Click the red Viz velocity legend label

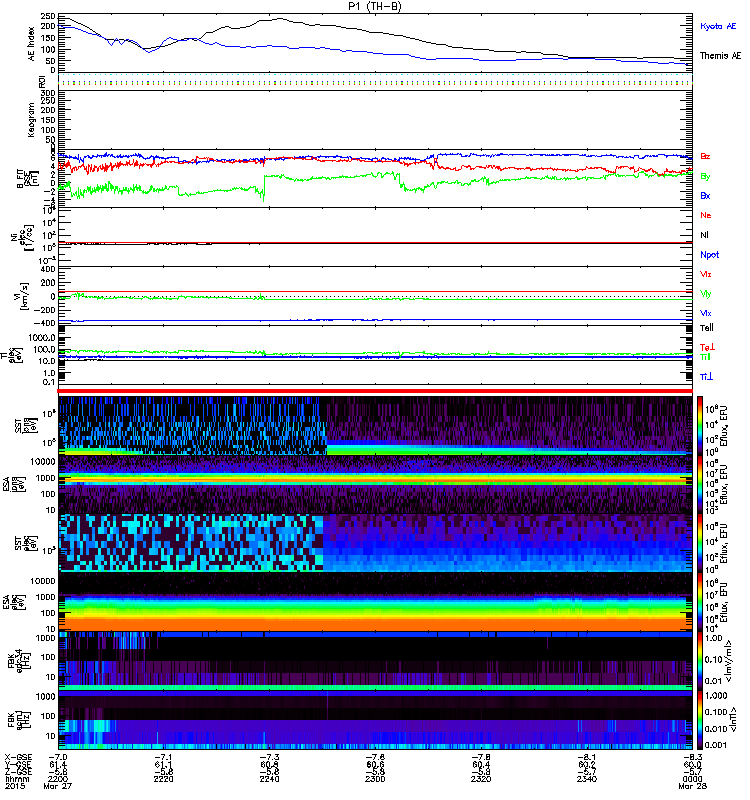coord(706,274)
